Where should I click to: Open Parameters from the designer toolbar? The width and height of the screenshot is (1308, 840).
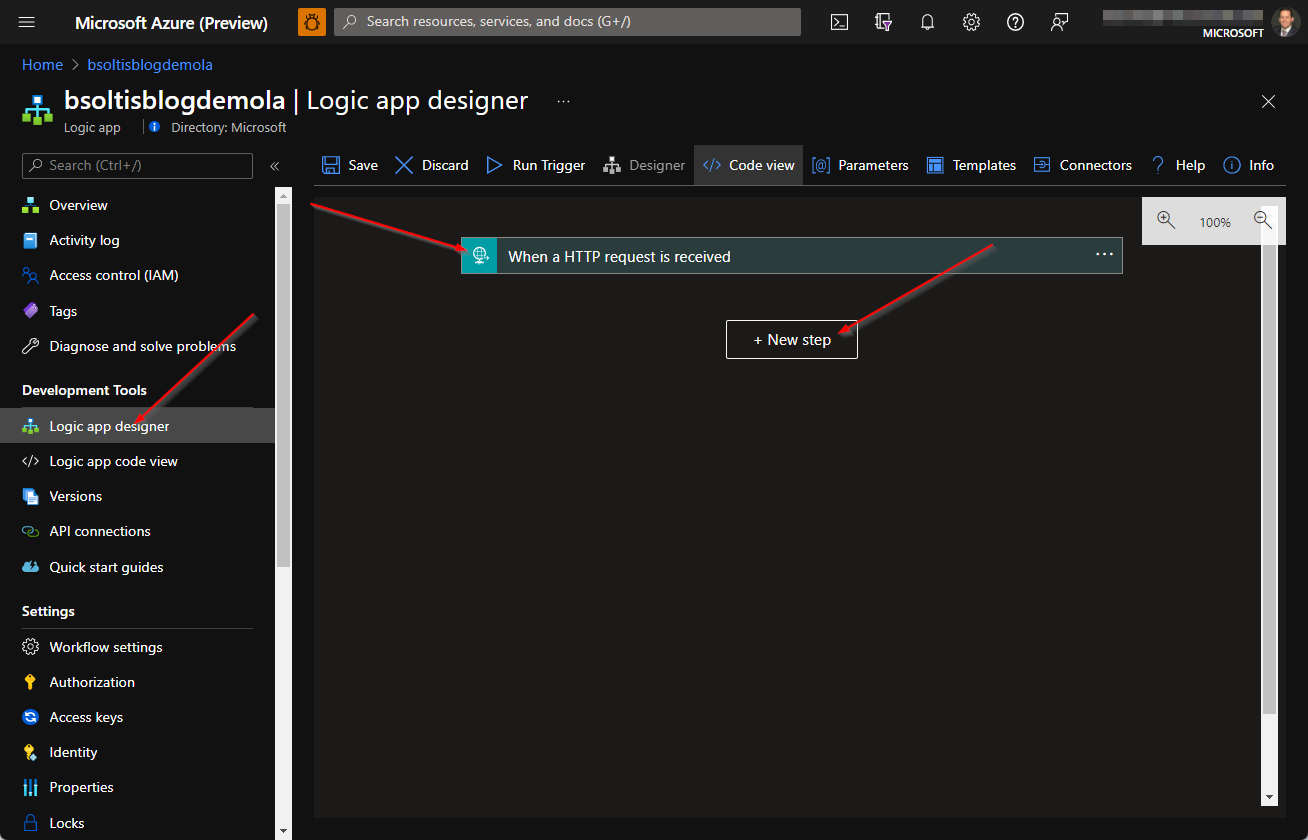[860, 165]
